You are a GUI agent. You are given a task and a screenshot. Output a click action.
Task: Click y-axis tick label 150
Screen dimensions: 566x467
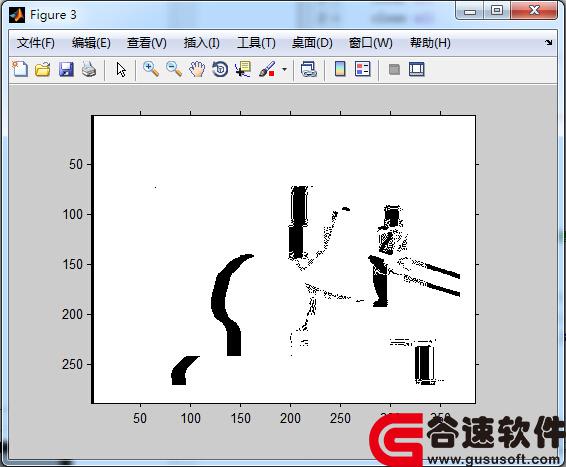pos(73,265)
